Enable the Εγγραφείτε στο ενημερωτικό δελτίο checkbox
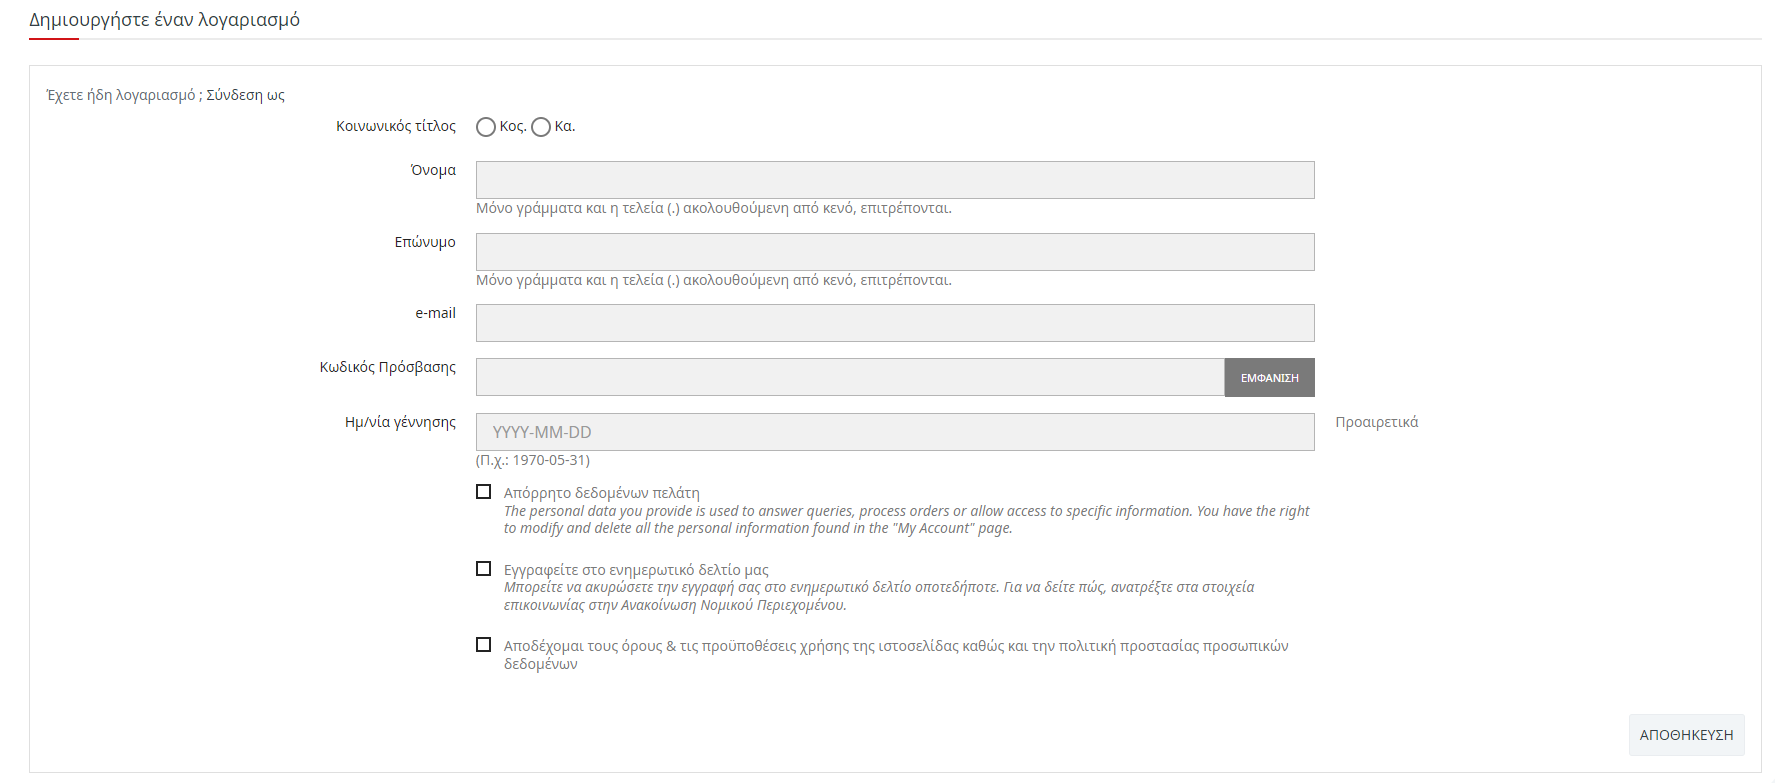 tap(484, 569)
